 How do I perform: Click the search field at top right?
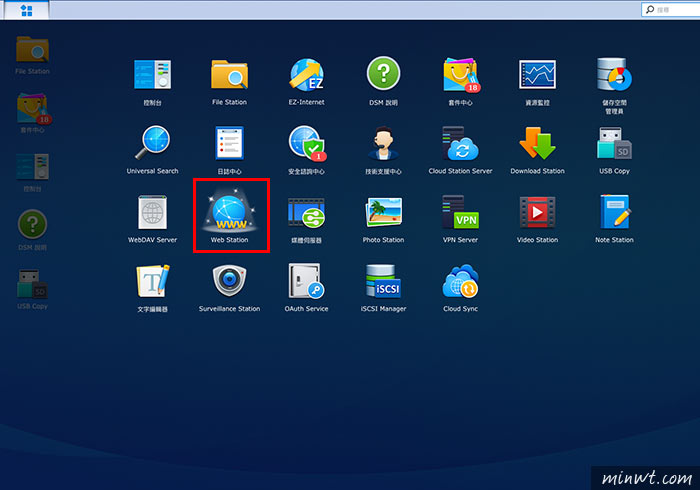point(671,9)
